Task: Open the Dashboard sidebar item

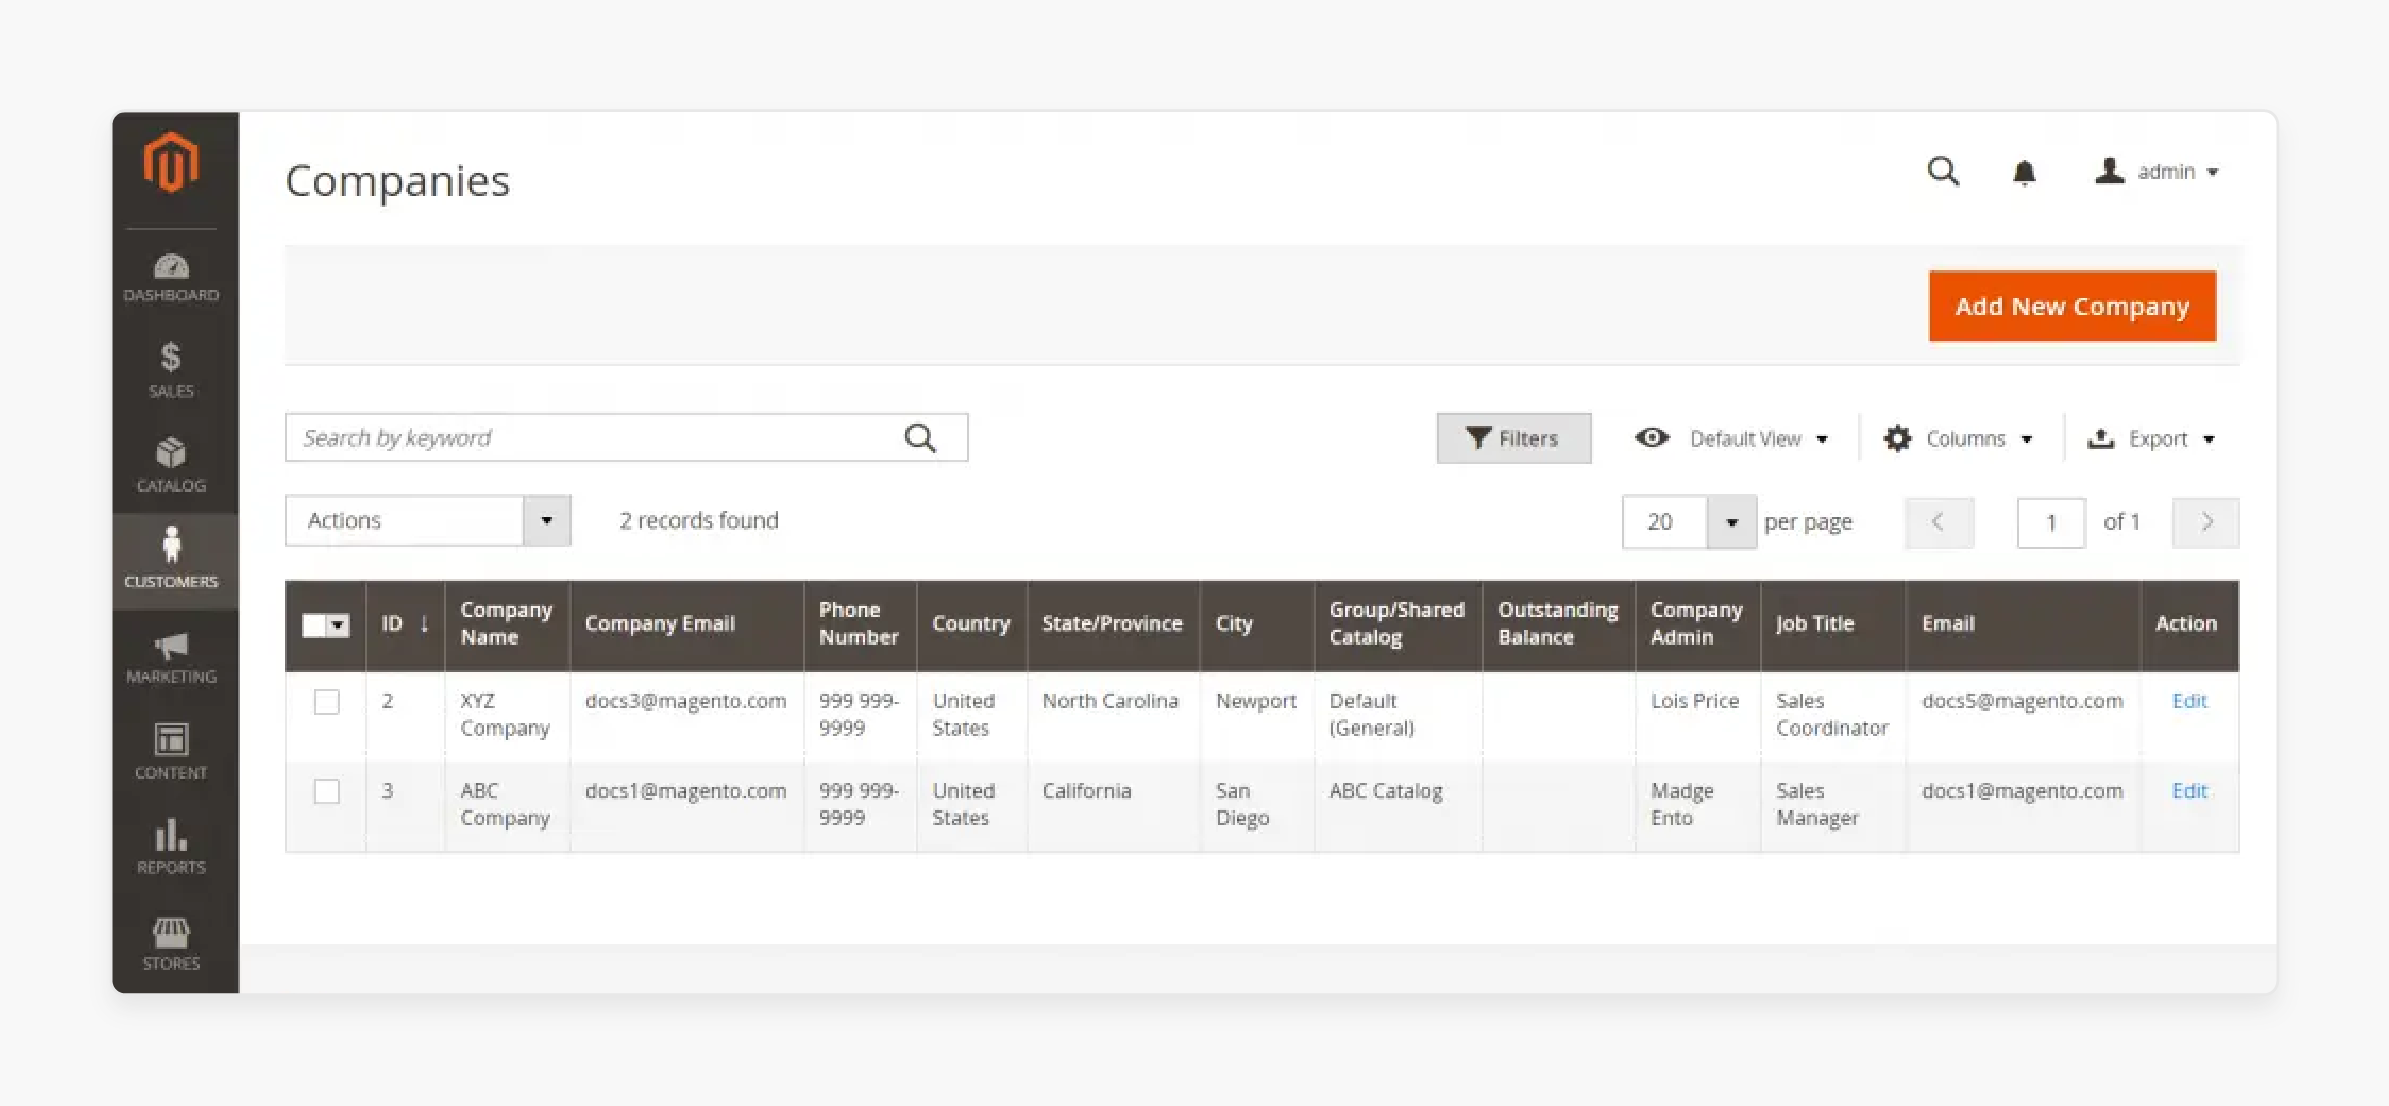Action: click(x=171, y=277)
